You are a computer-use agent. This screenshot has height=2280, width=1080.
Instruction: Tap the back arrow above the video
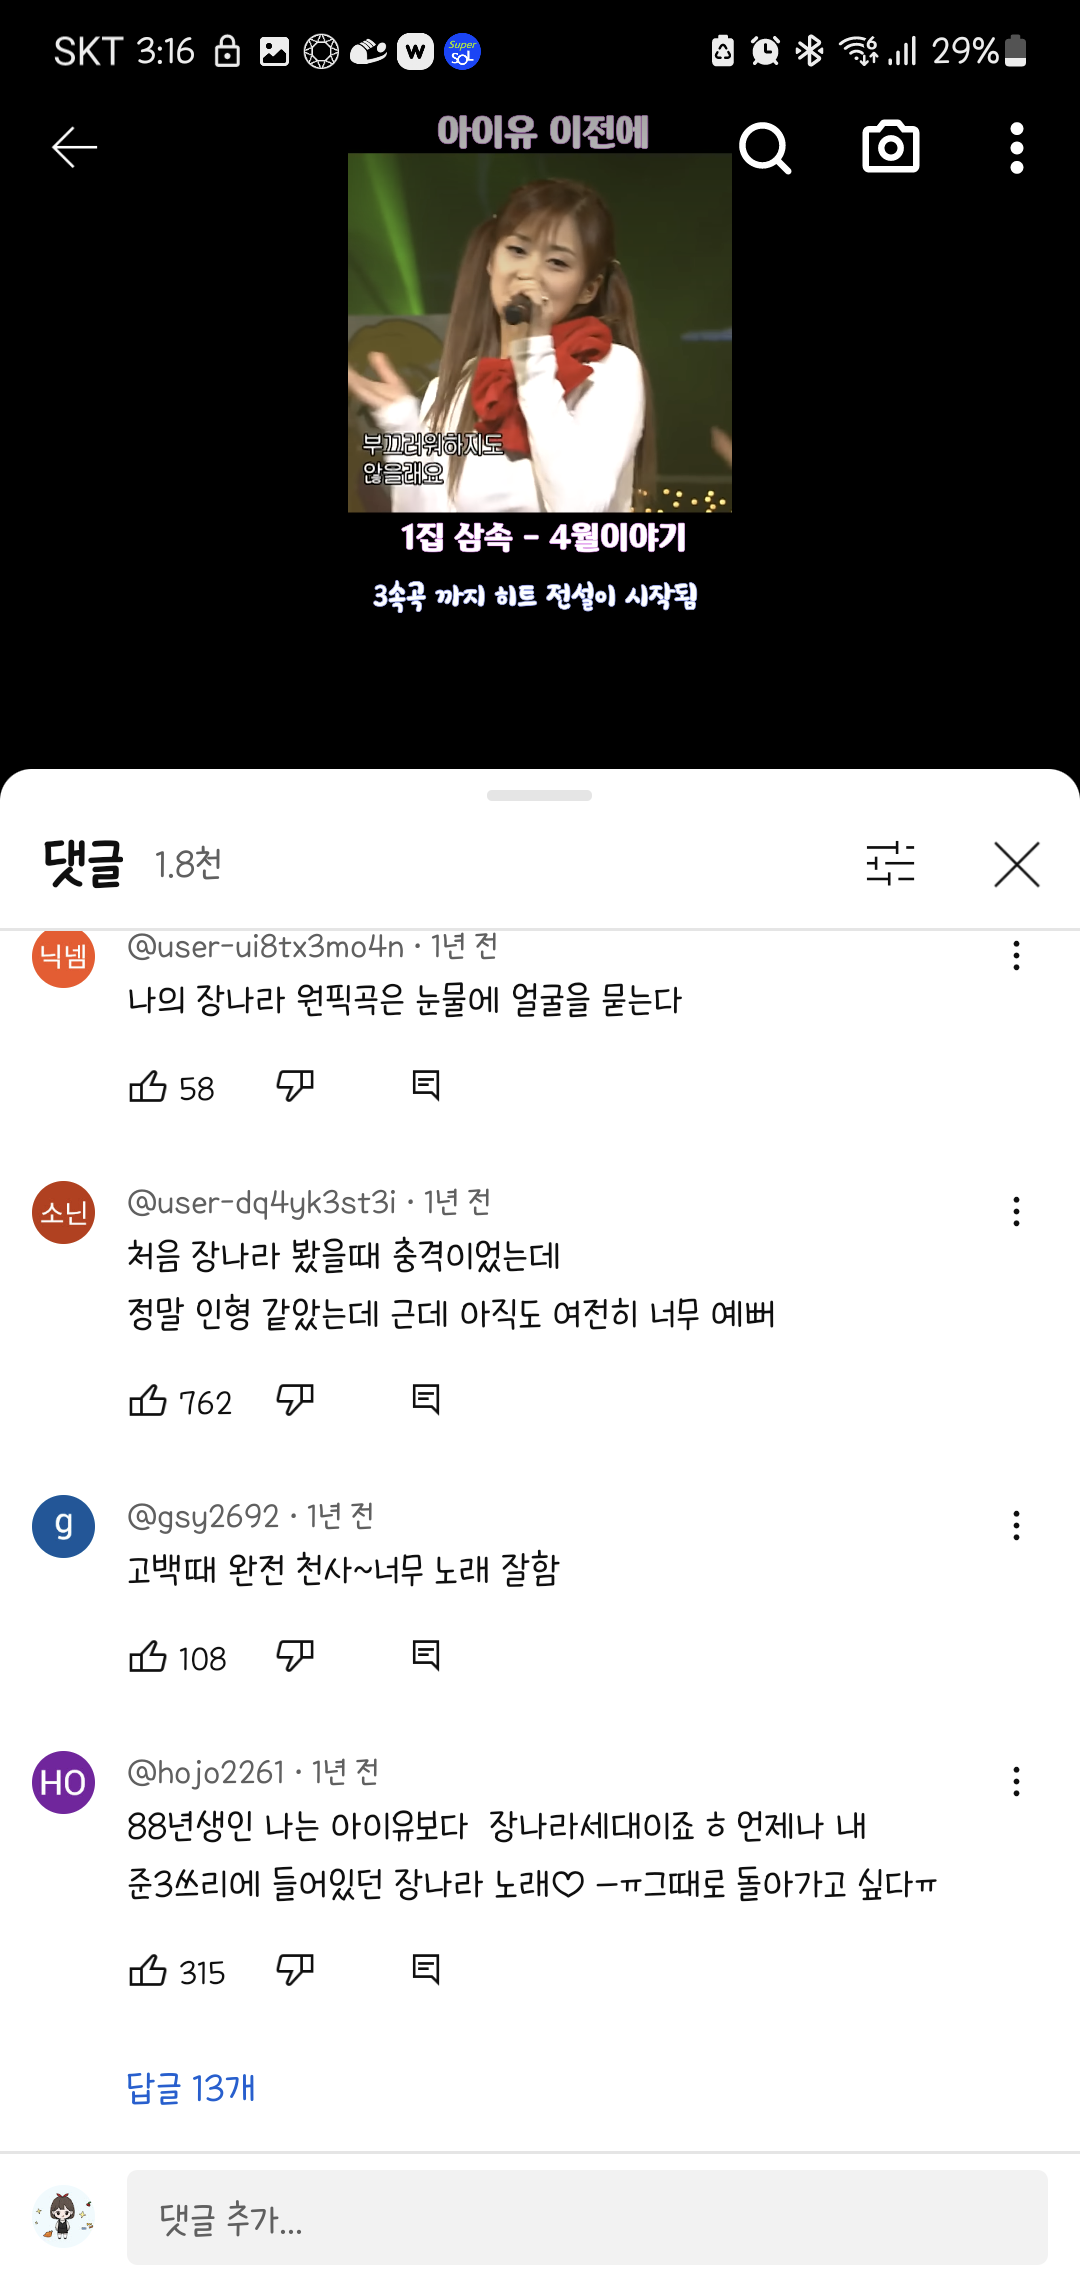tap(74, 148)
